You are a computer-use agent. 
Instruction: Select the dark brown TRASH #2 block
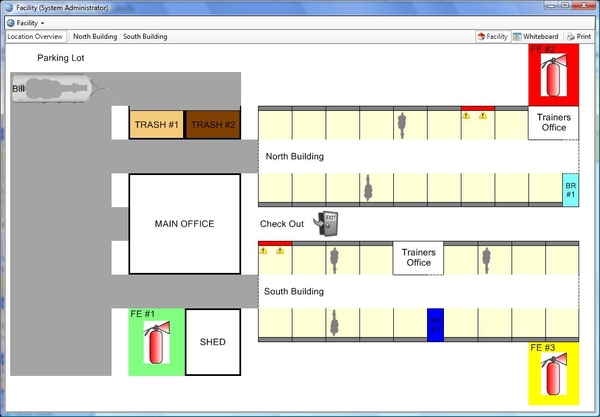[213, 125]
